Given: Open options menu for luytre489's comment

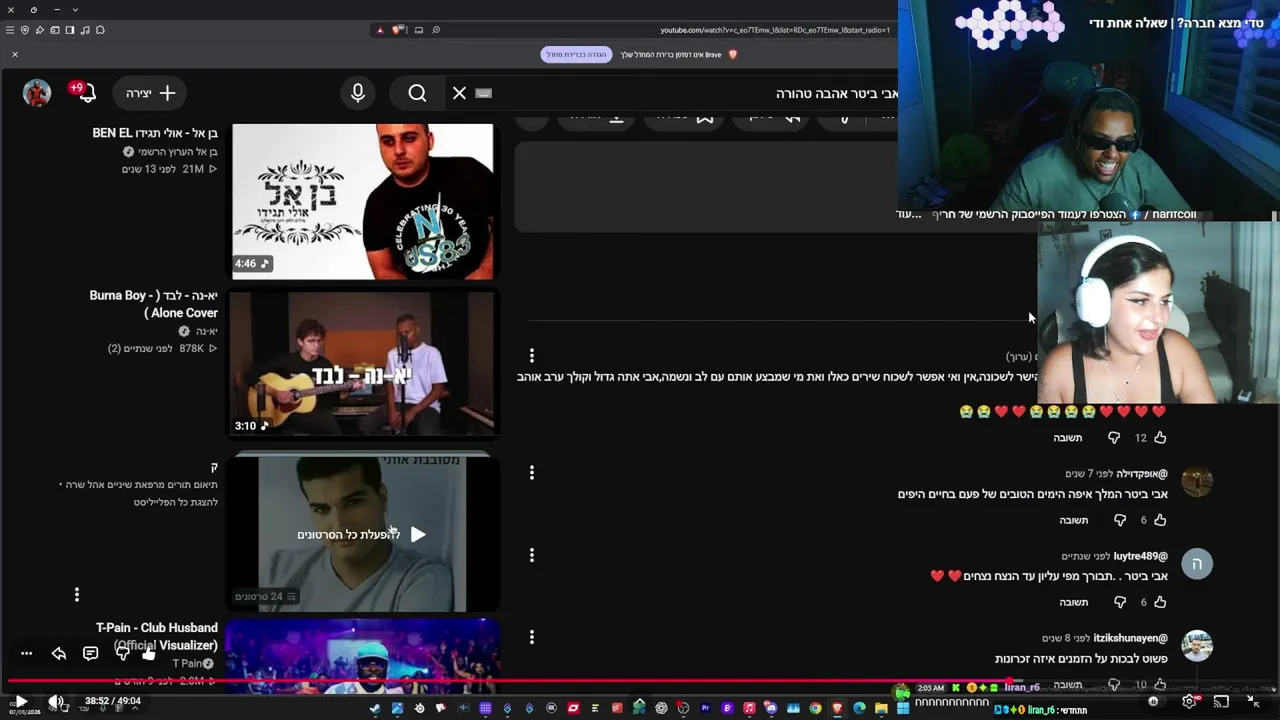Looking at the screenshot, I should pyautogui.click(x=532, y=555).
